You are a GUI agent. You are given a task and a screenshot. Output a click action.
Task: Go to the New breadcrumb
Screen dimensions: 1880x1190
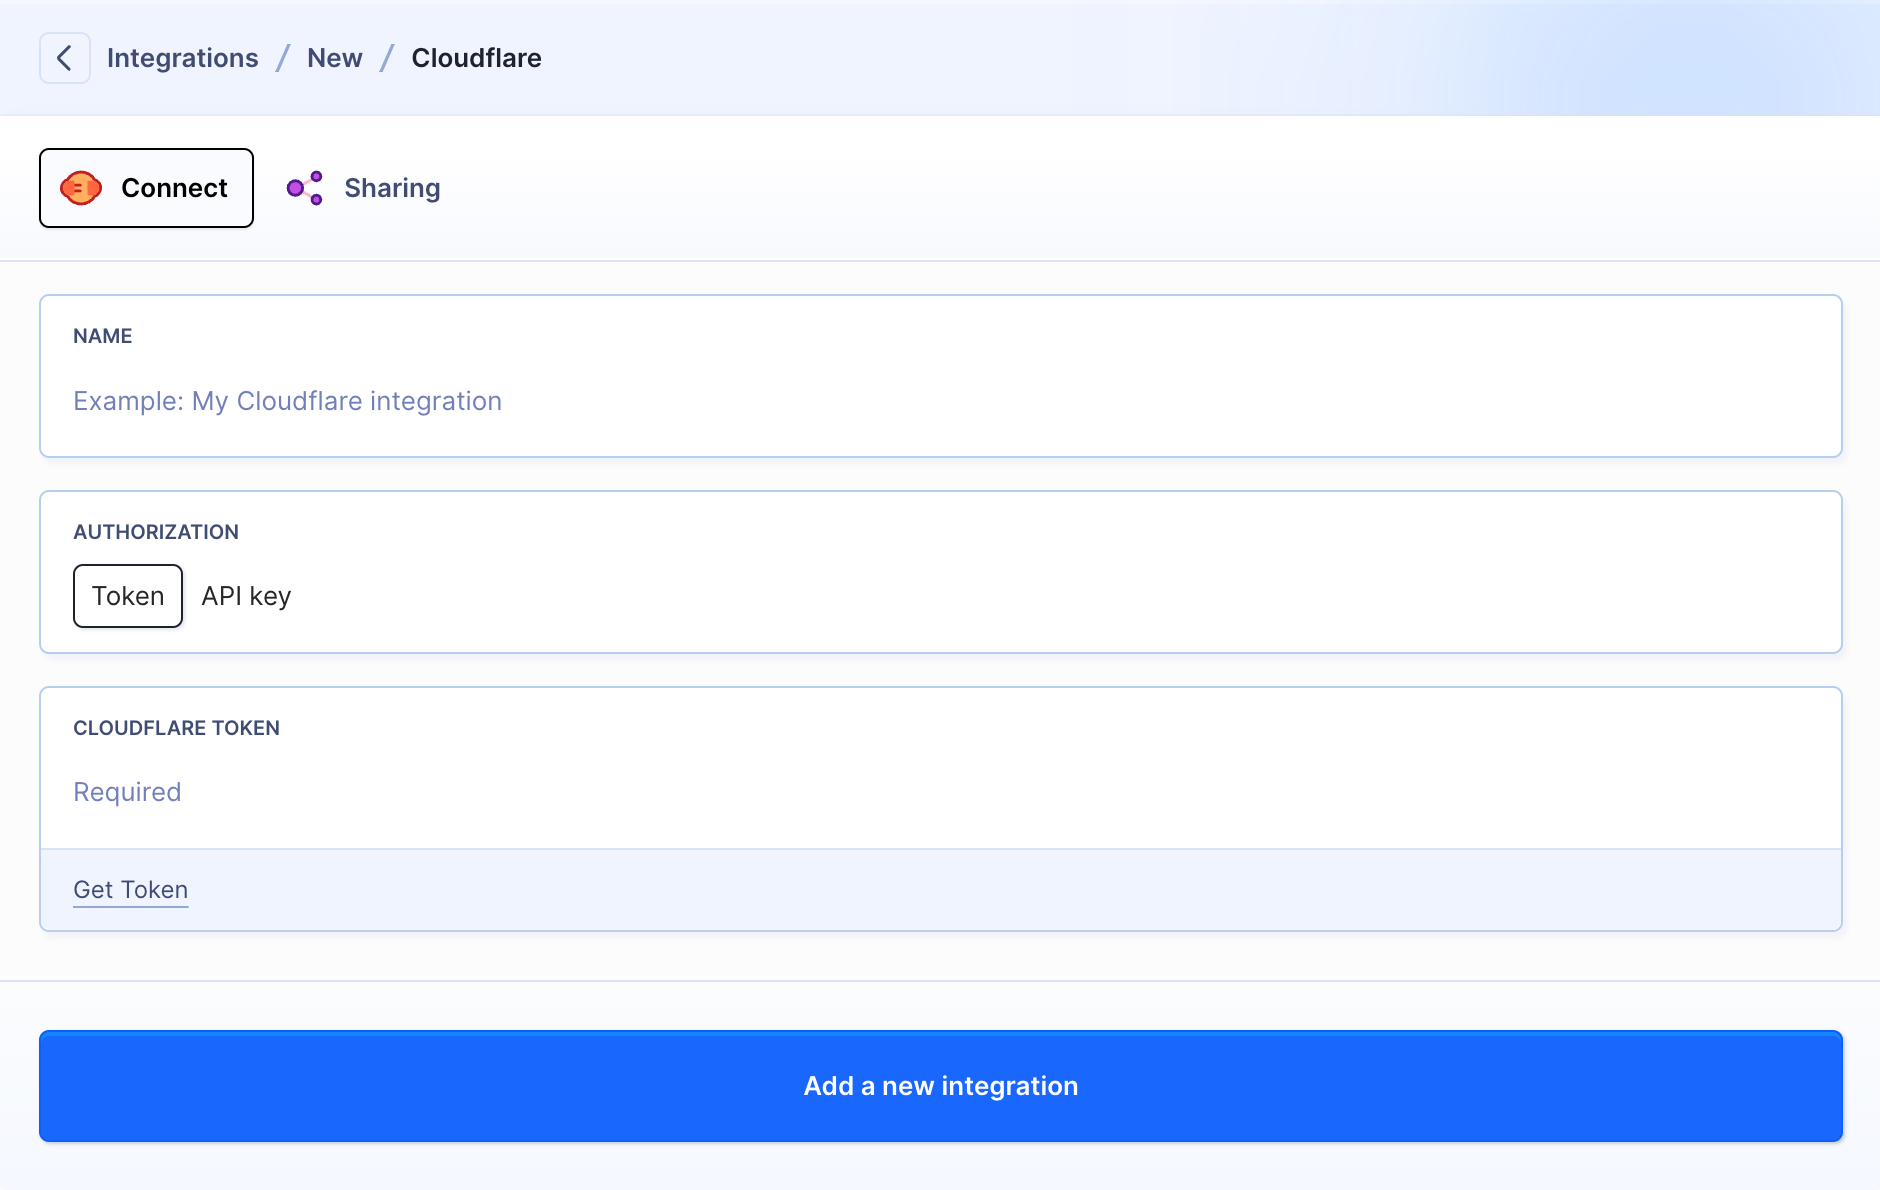[335, 58]
